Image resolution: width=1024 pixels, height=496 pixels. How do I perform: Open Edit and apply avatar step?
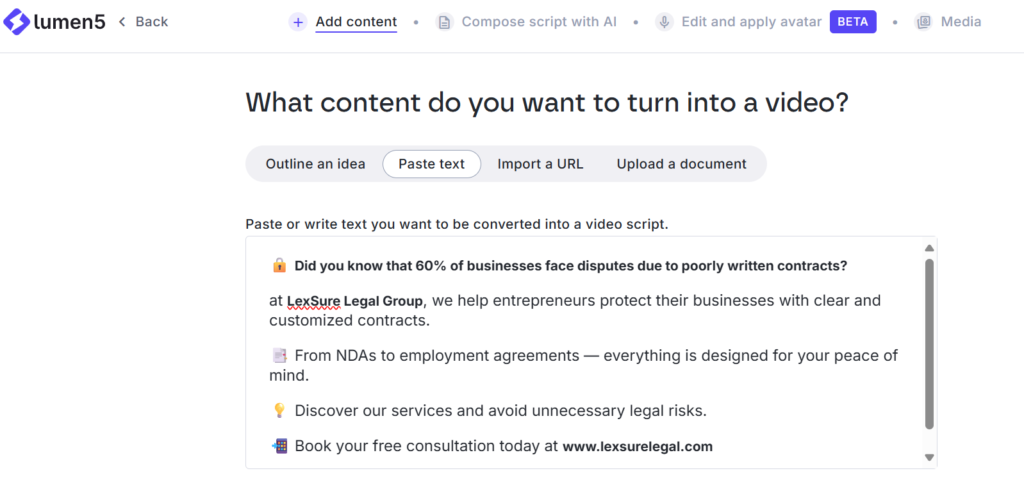point(751,22)
